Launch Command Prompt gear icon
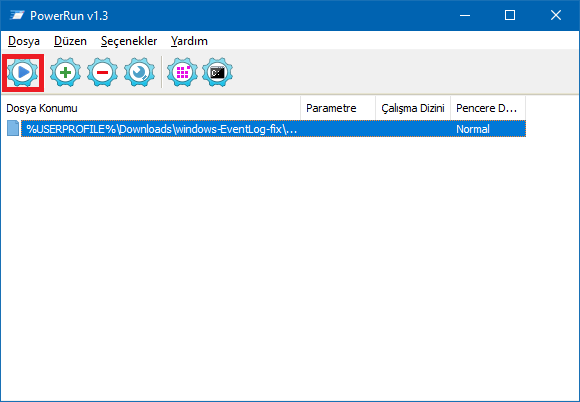 point(218,72)
